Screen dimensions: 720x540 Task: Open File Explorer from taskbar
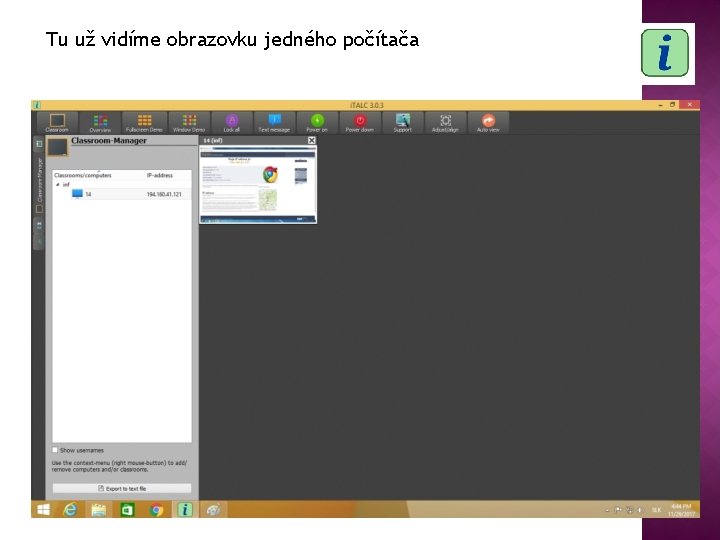98,510
